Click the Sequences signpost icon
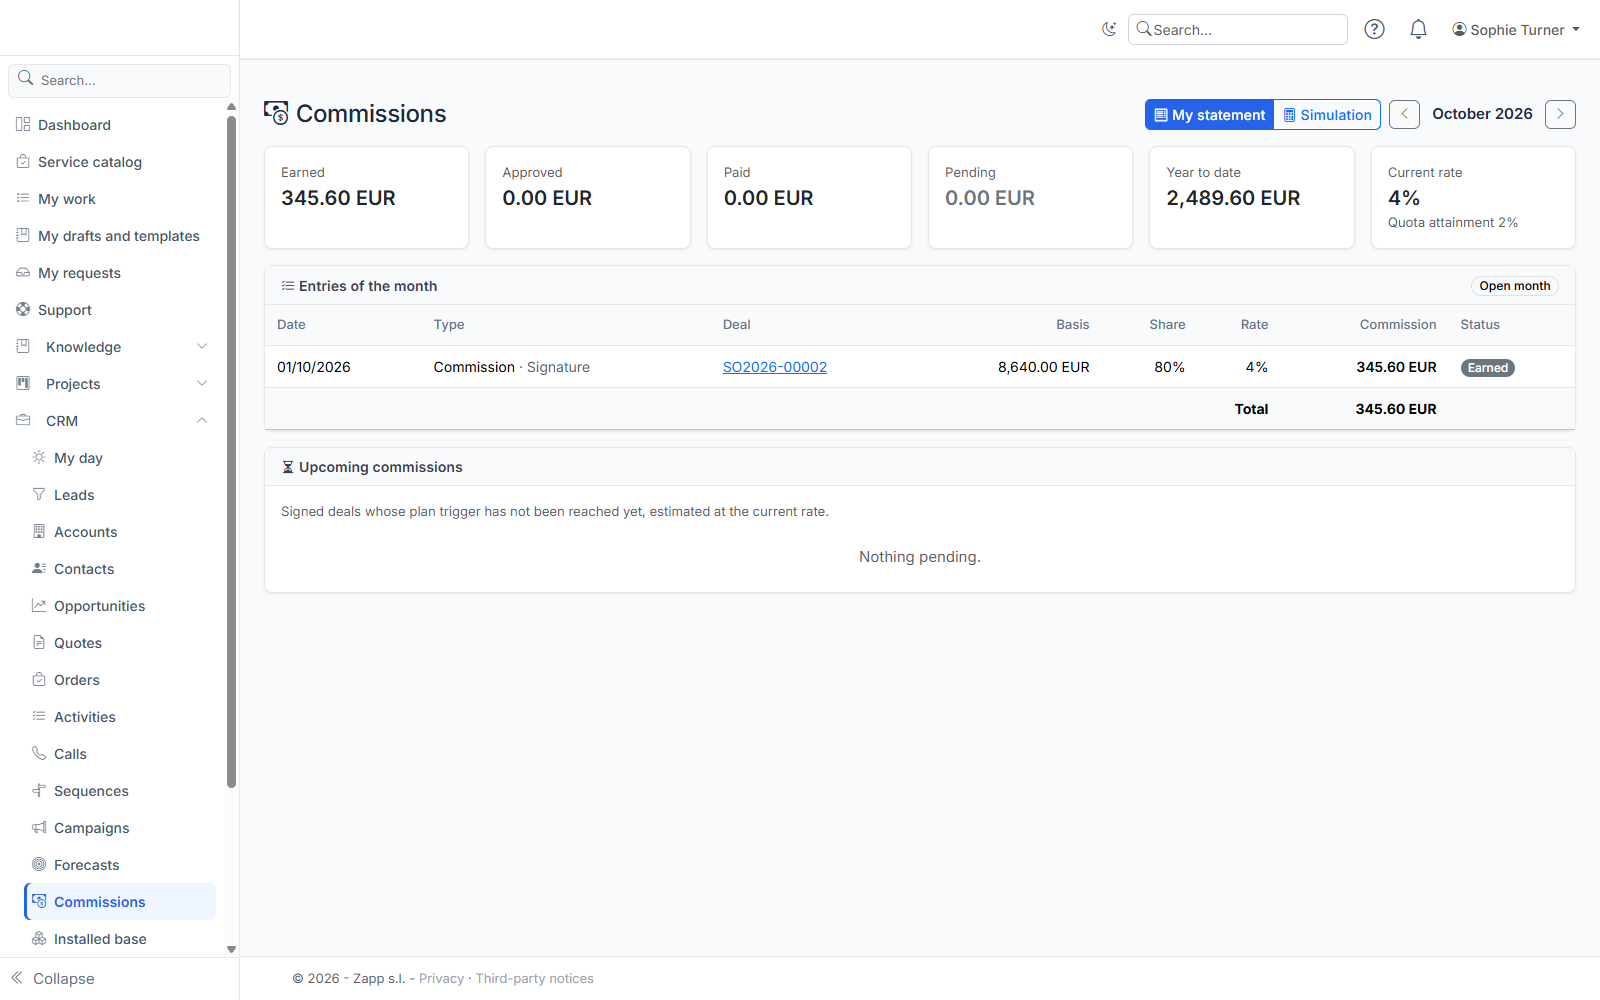 39,790
